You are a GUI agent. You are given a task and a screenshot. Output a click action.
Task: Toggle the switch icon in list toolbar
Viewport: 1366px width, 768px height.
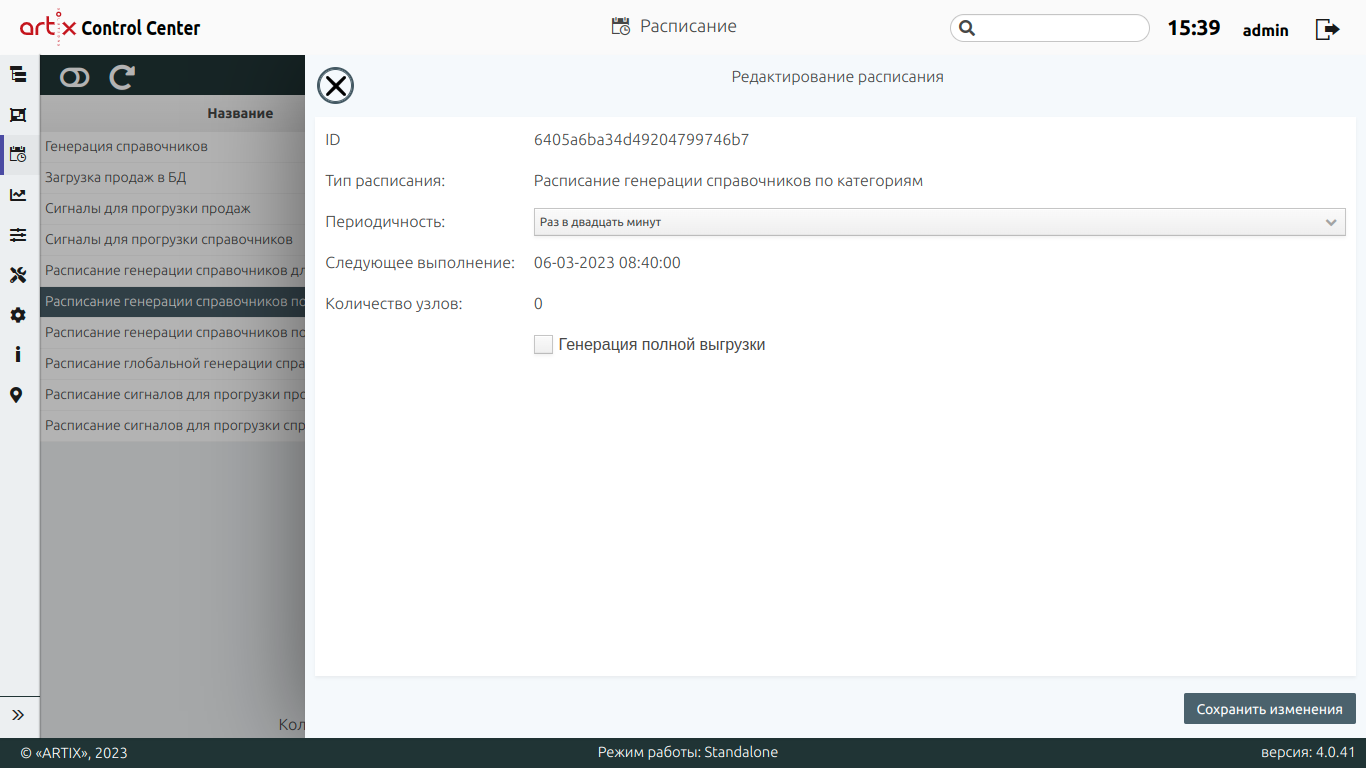coord(75,77)
